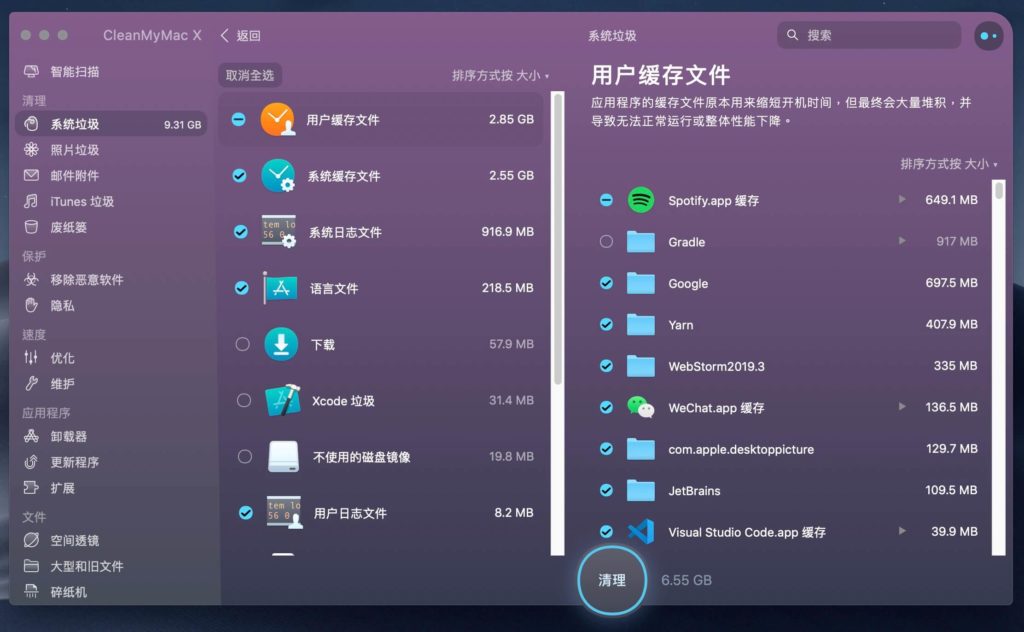Uncheck the 系统日志文件 checkbox

coord(241,232)
